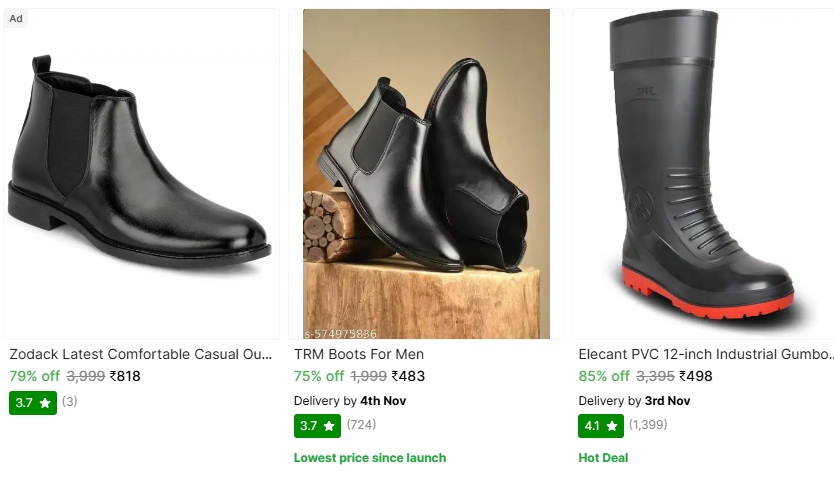Click the 4.1 star rating badge for Elecant
Image resolution: width=834 pixels, height=477 pixels.
pyautogui.click(x=601, y=426)
